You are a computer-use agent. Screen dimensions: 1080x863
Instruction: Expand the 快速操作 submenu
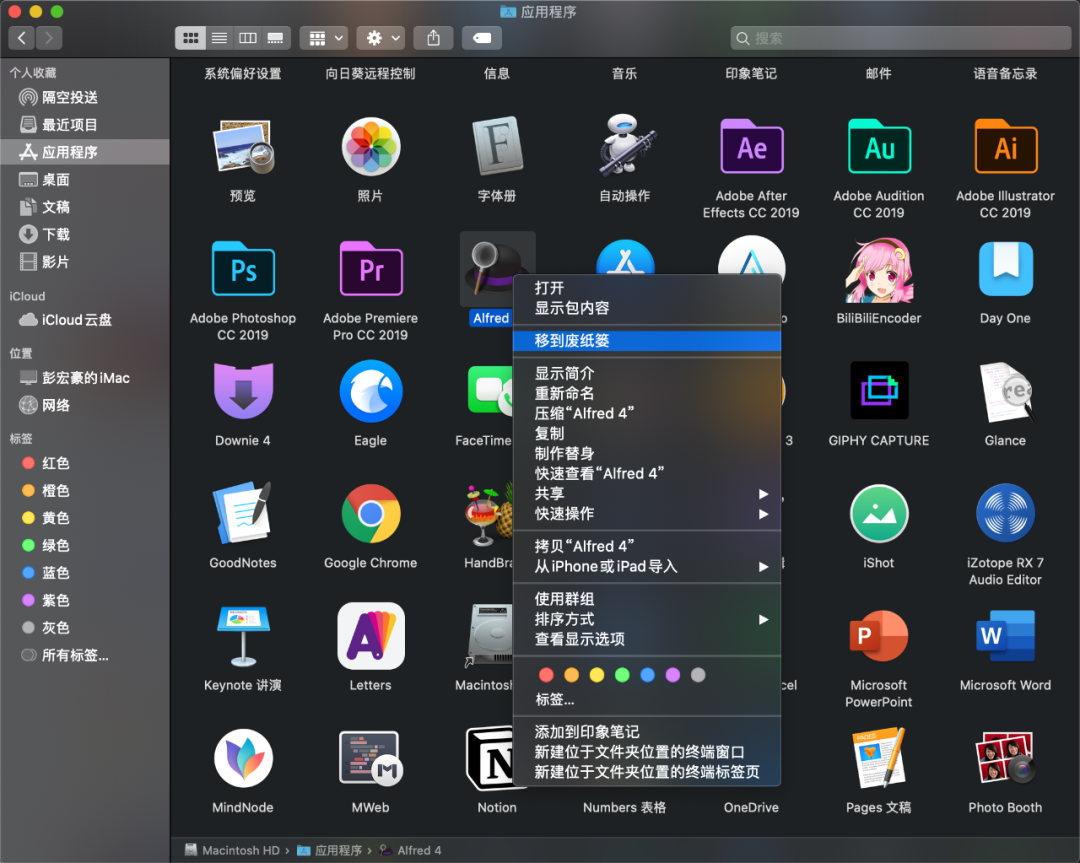(x=647, y=514)
